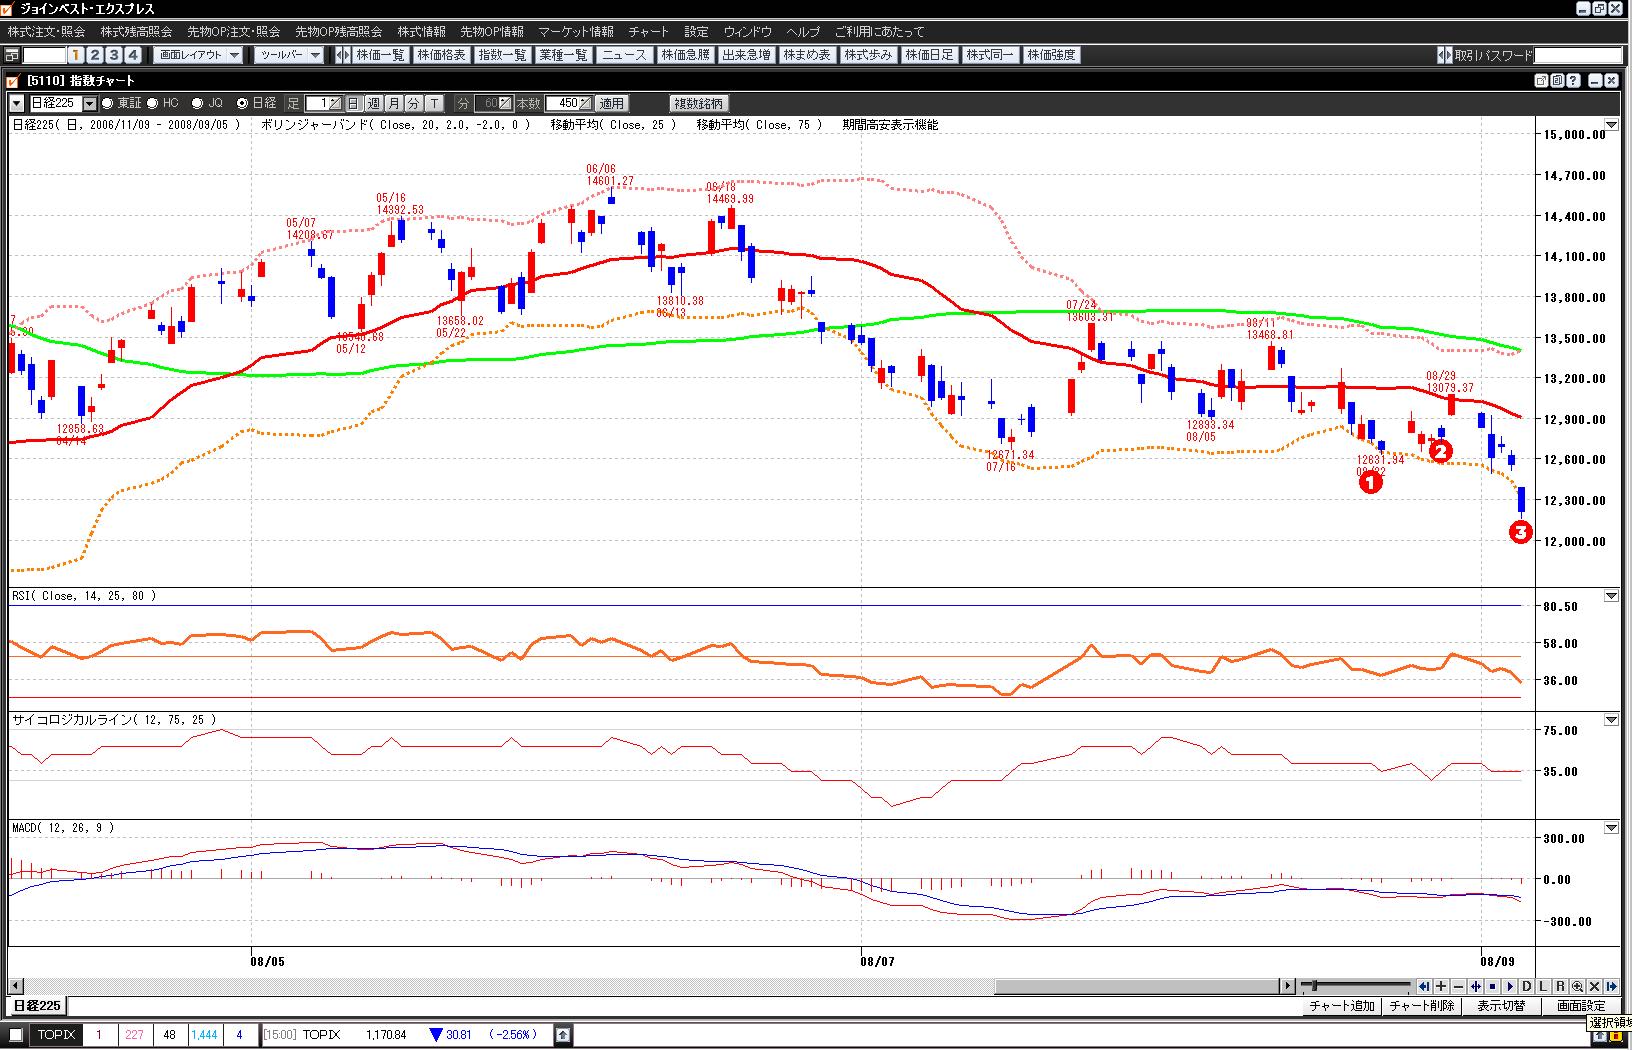Open the 画面レイアウト dropdown

point(200,55)
